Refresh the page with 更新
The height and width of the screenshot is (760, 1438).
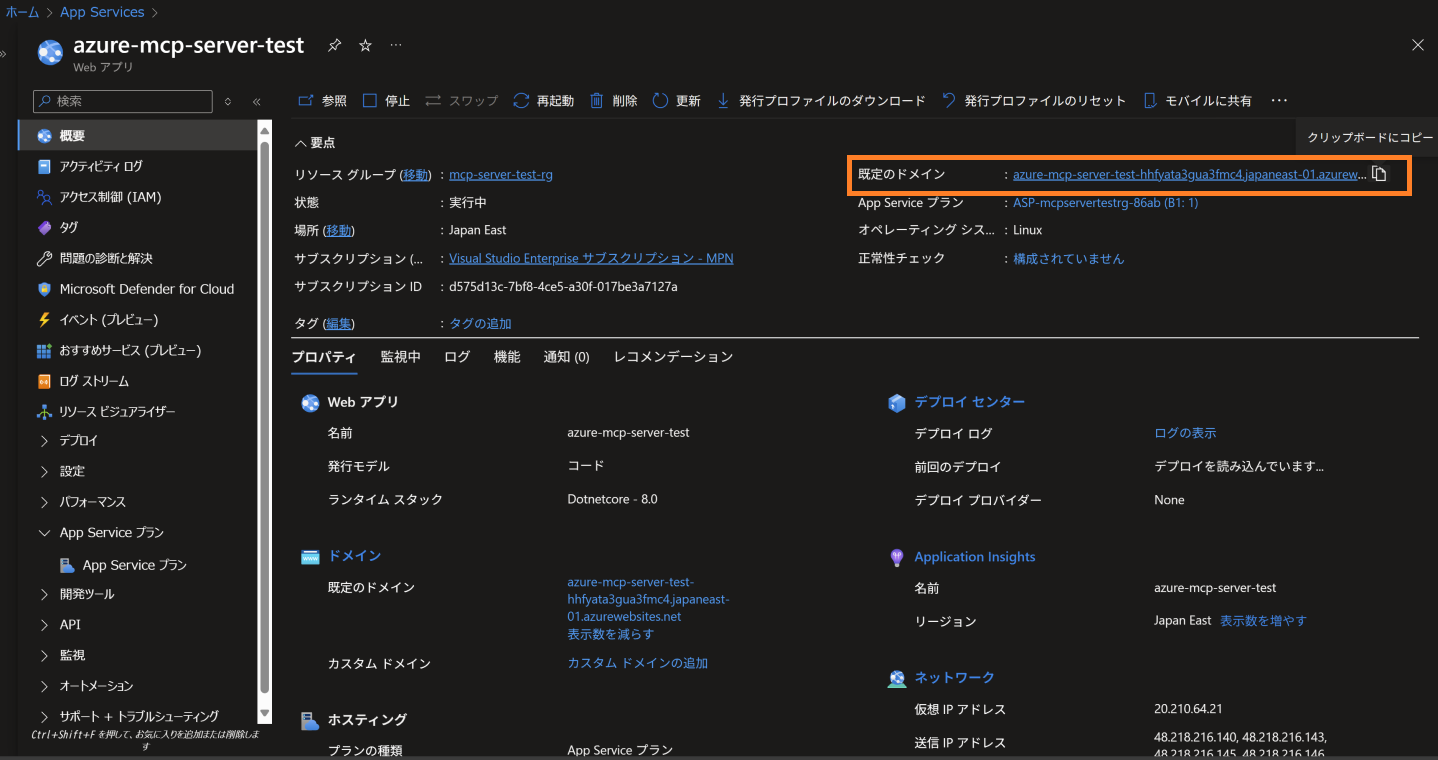[x=676, y=101]
